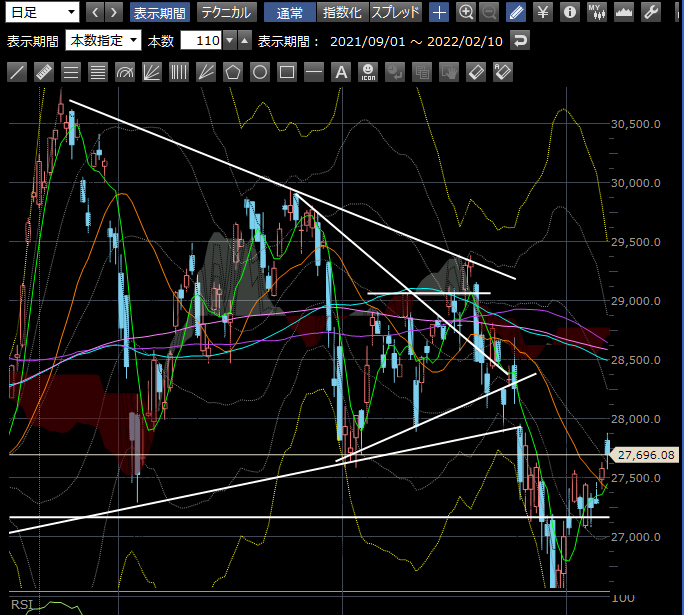Image resolution: width=684 pixels, height=615 pixels.
Task: Choose the pentagon shape drawing tool
Action: tap(233, 72)
